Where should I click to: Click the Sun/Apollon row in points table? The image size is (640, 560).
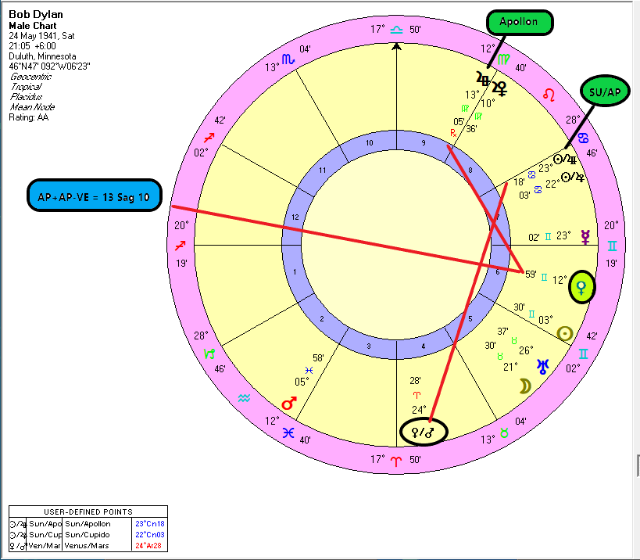tap(88, 524)
